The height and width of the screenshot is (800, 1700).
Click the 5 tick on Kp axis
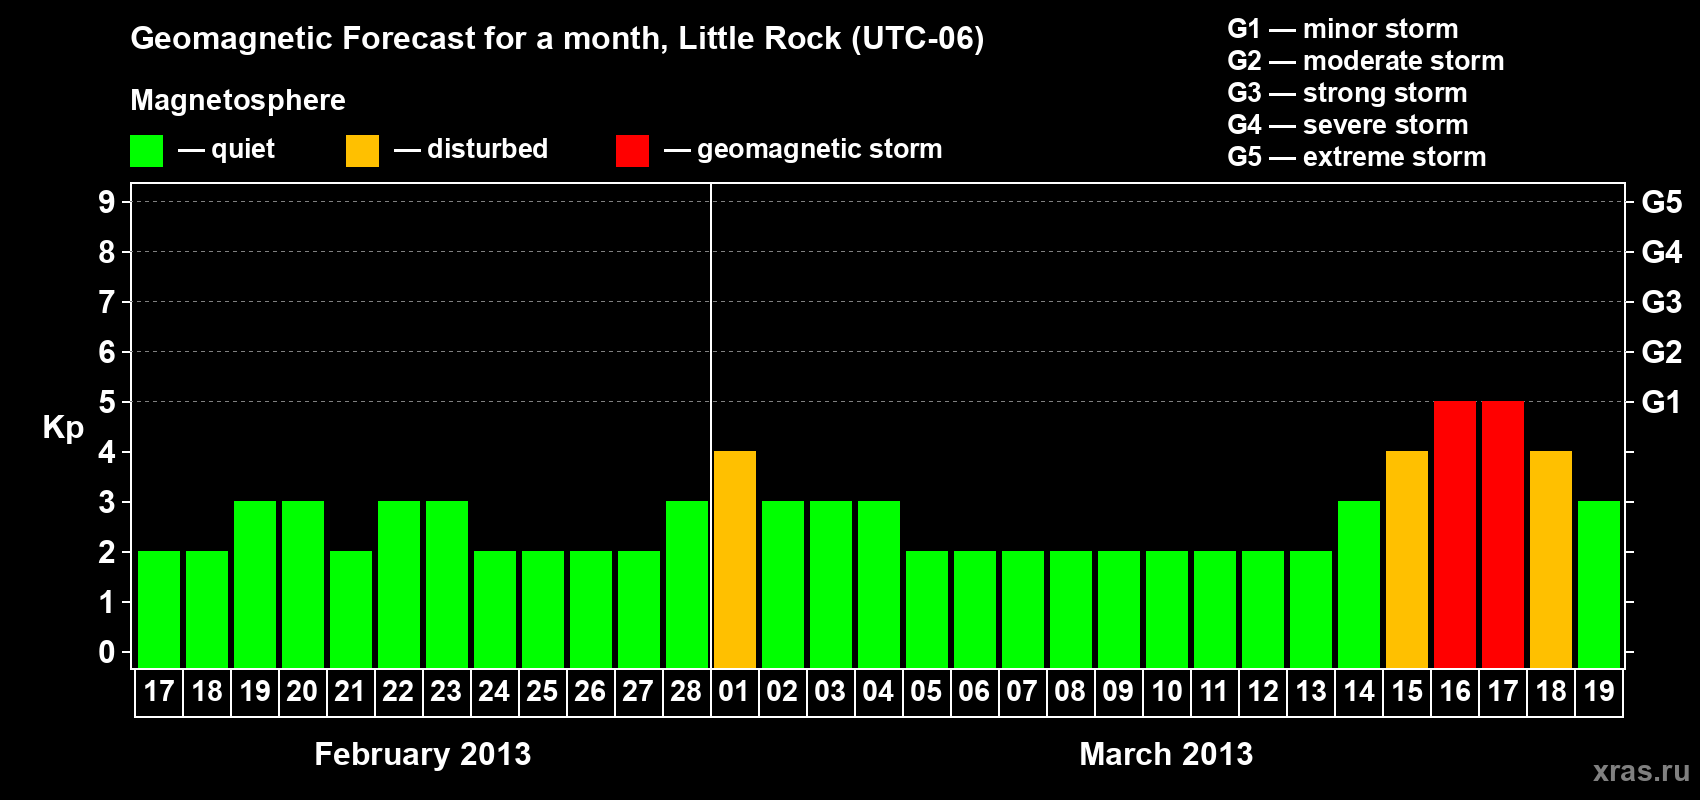(107, 402)
